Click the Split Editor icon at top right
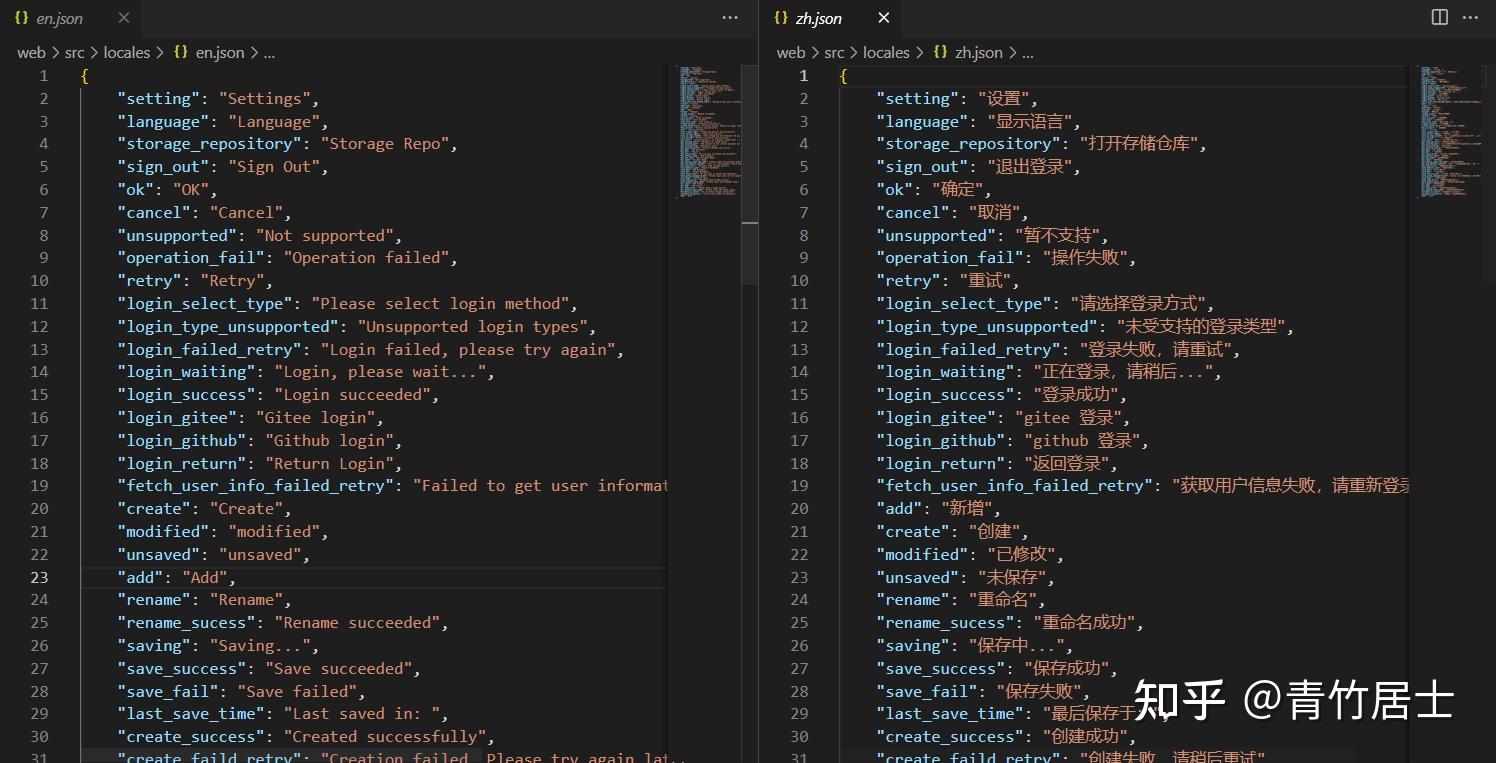1496x763 pixels. pyautogui.click(x=1438, y=17)
